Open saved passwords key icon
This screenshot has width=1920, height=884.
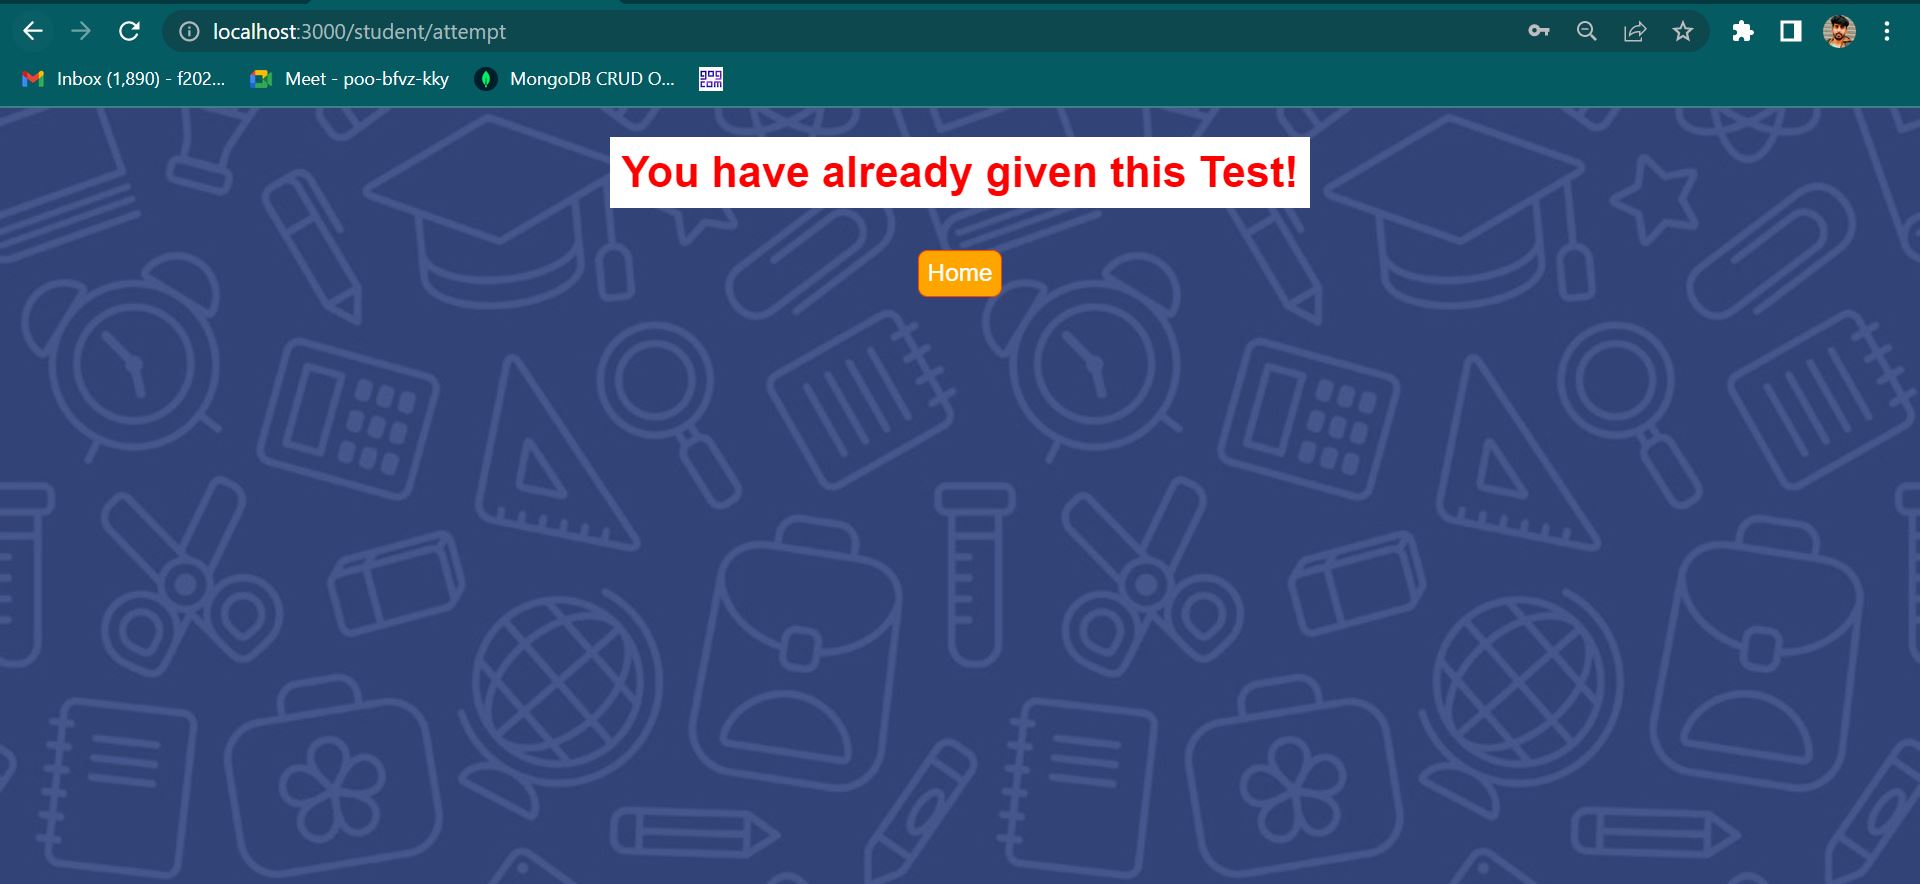pos(1539,32)
